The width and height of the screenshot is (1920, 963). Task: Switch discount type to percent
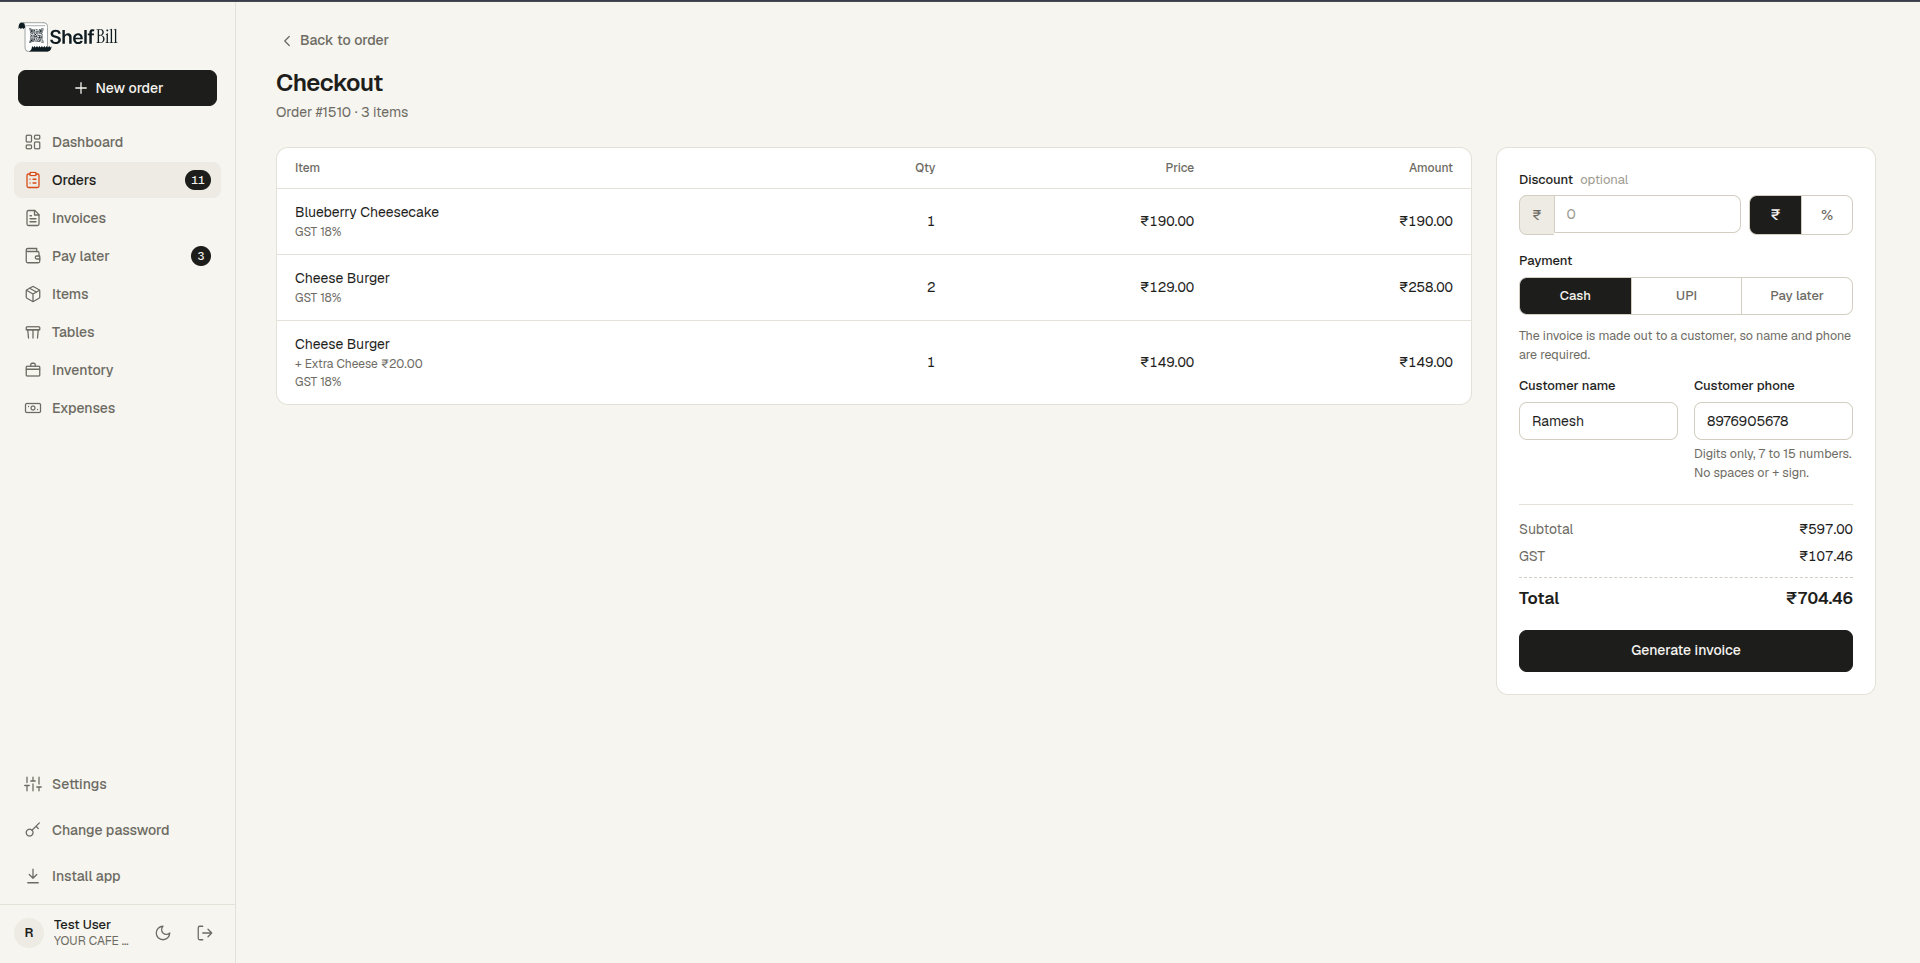click(x=1827, y=215)
